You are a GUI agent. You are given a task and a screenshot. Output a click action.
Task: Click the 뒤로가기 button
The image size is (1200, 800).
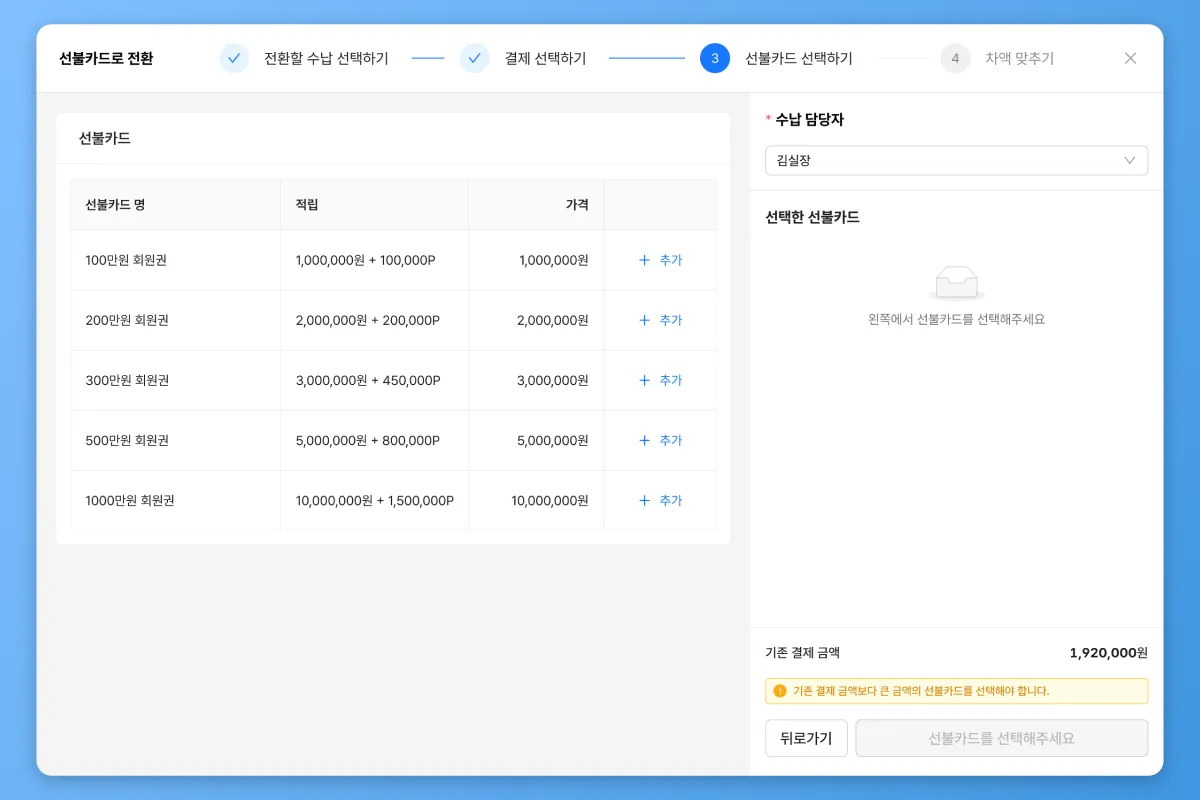pyautogui.click(x=806, y=738)
